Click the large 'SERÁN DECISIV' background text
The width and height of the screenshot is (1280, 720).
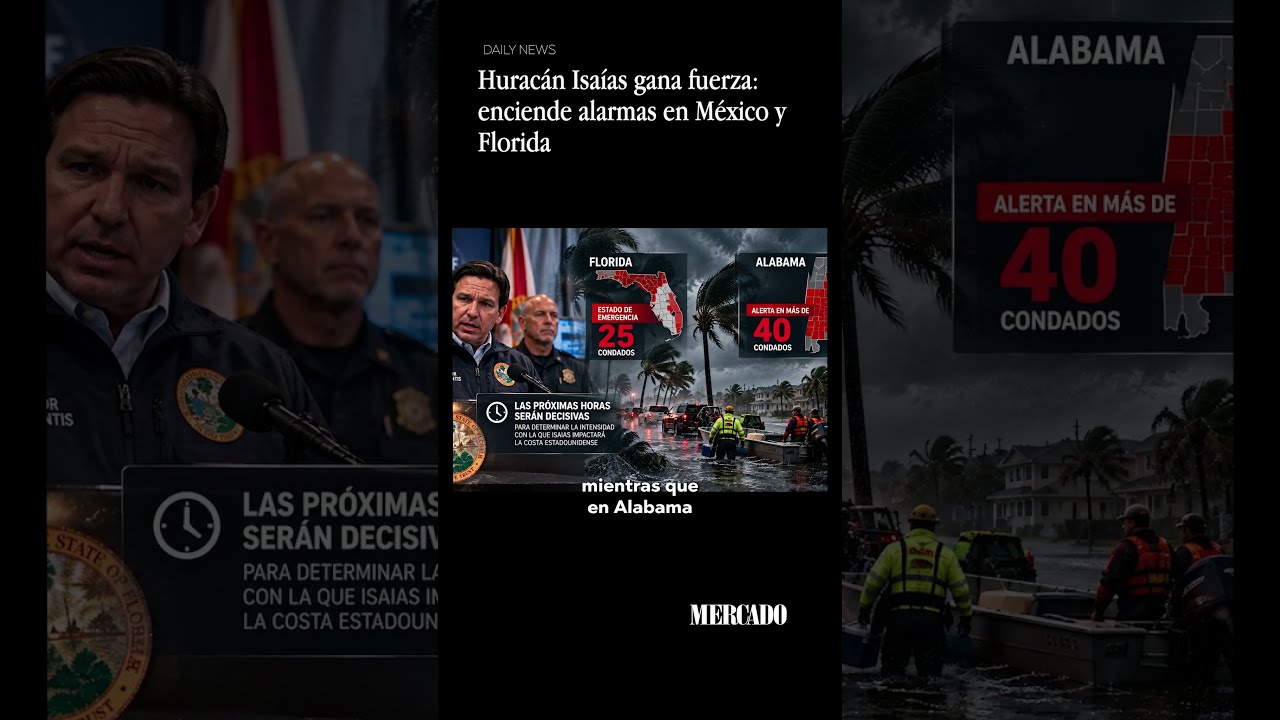point(340,537)
